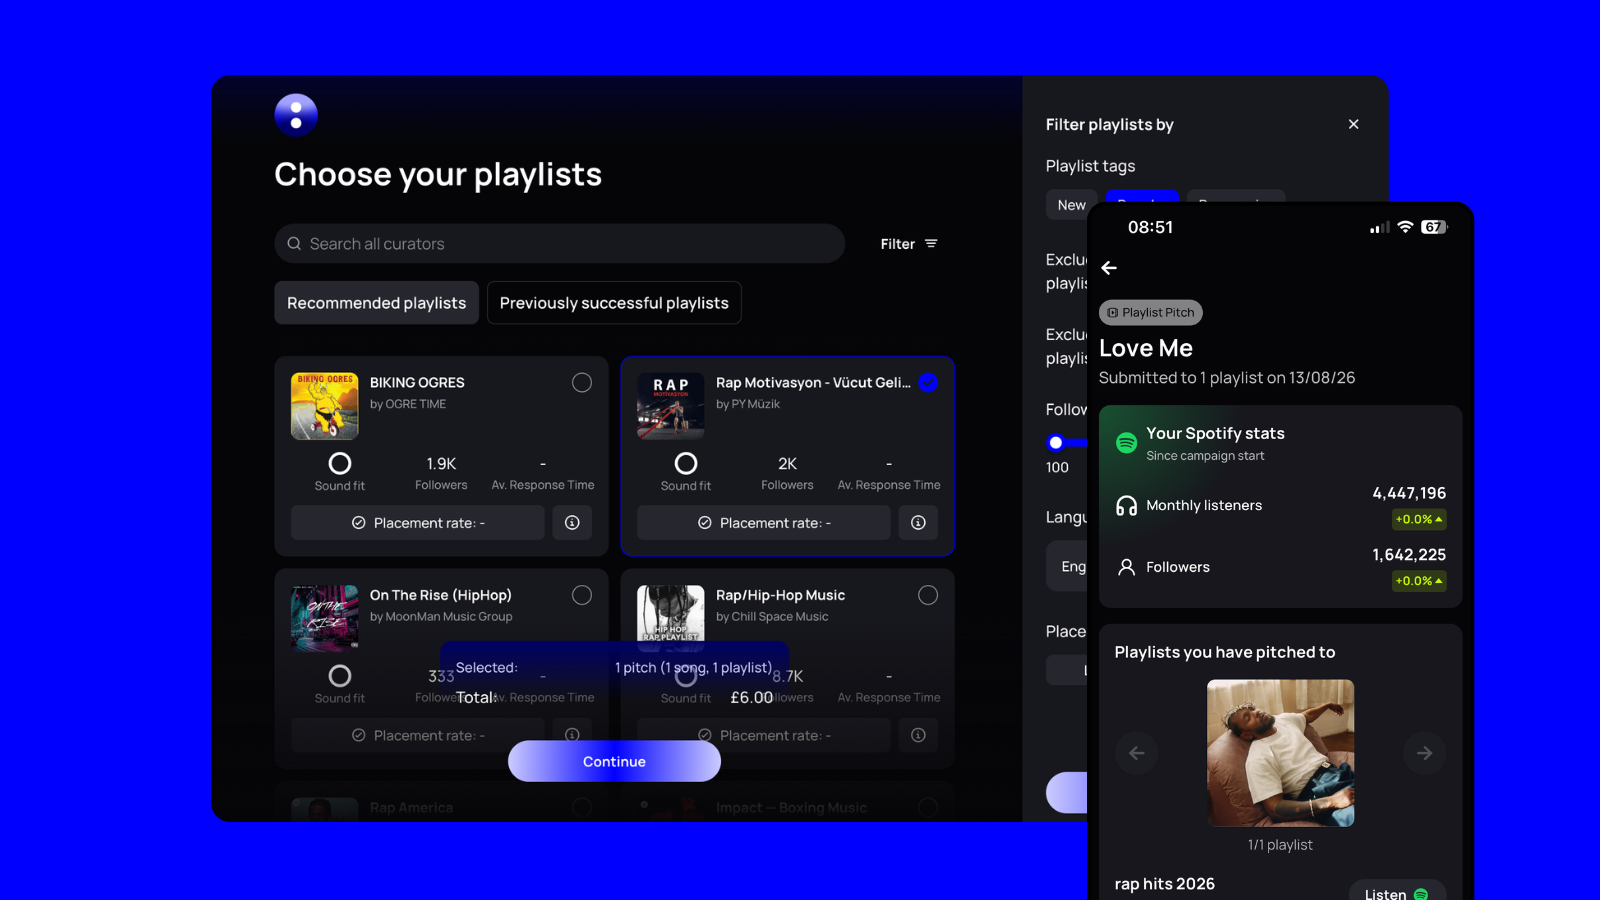The width and height of the screenshot is (1600, 900).
Task: Click the phone signal strength icon
Action: (1380, 228)
